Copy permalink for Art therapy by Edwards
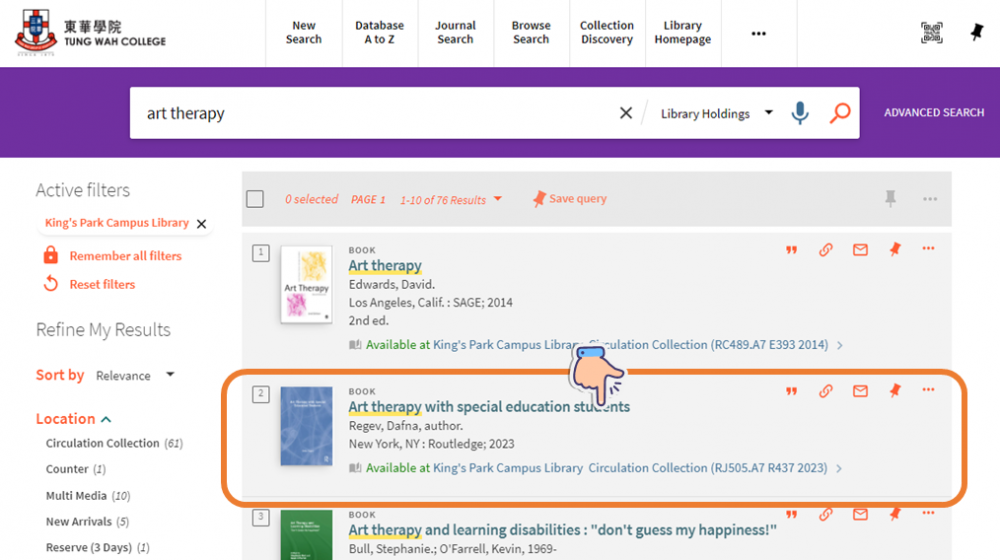The height and width of the screenshot is (560, 1000). [826, 250]
